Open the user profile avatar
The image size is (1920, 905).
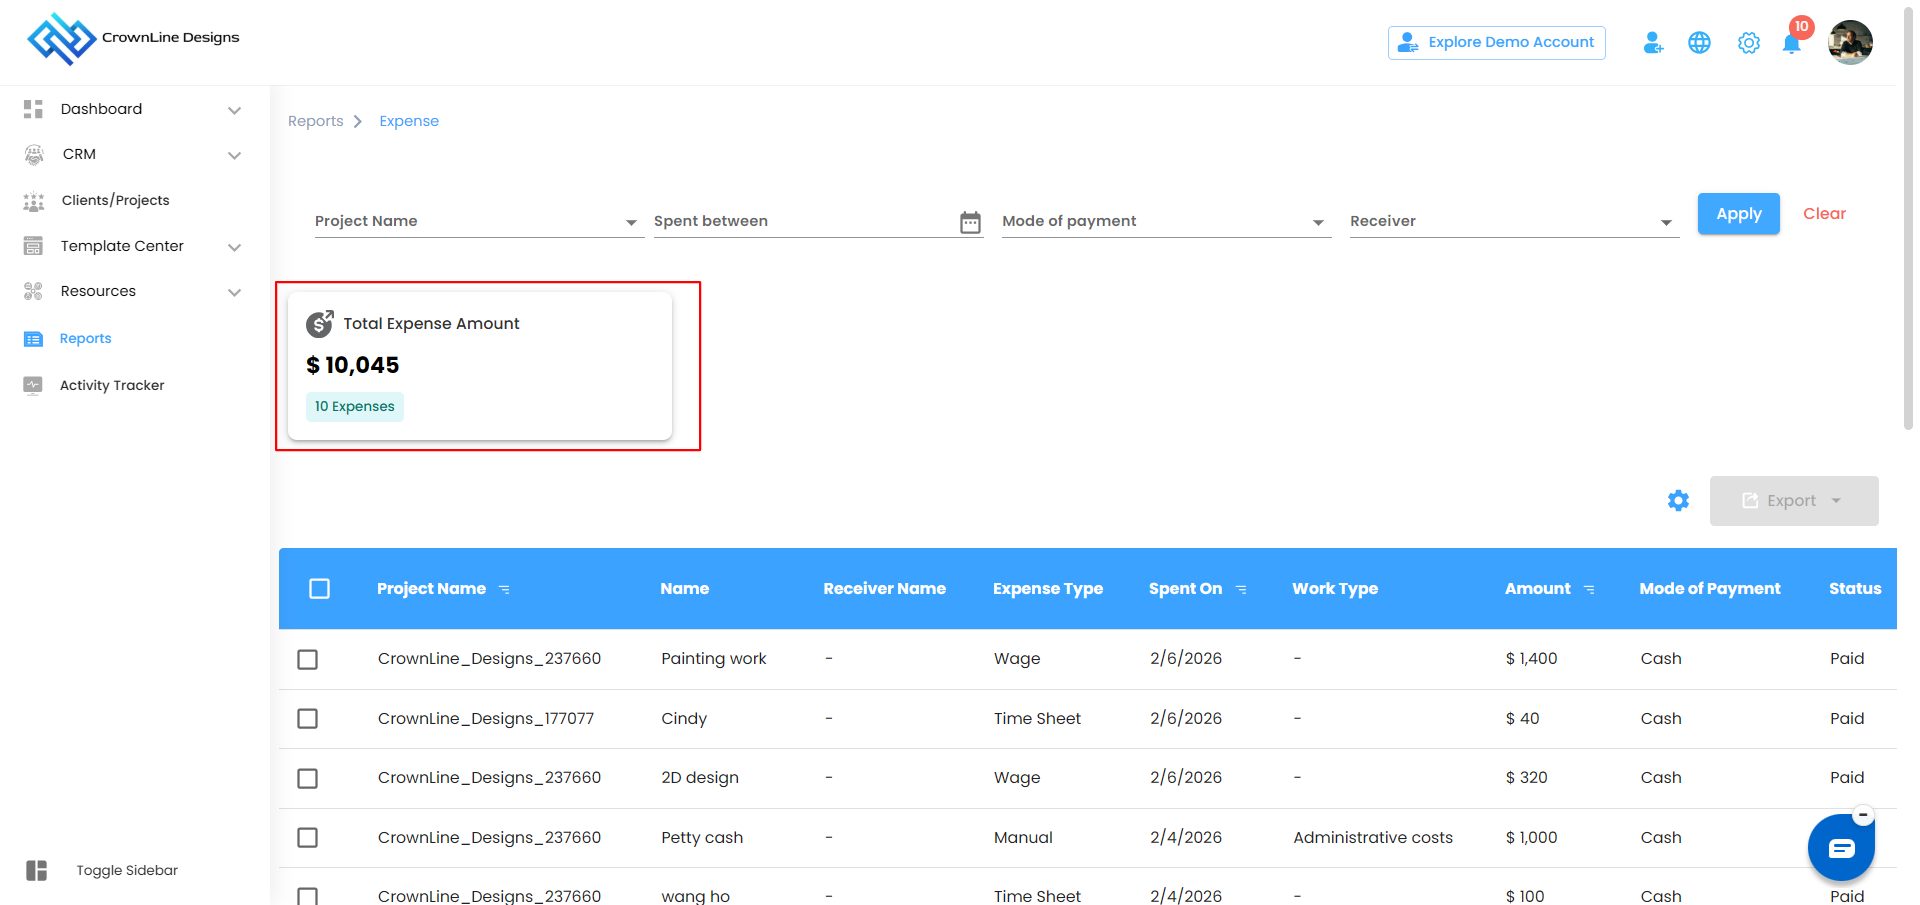coord(1850,42)
